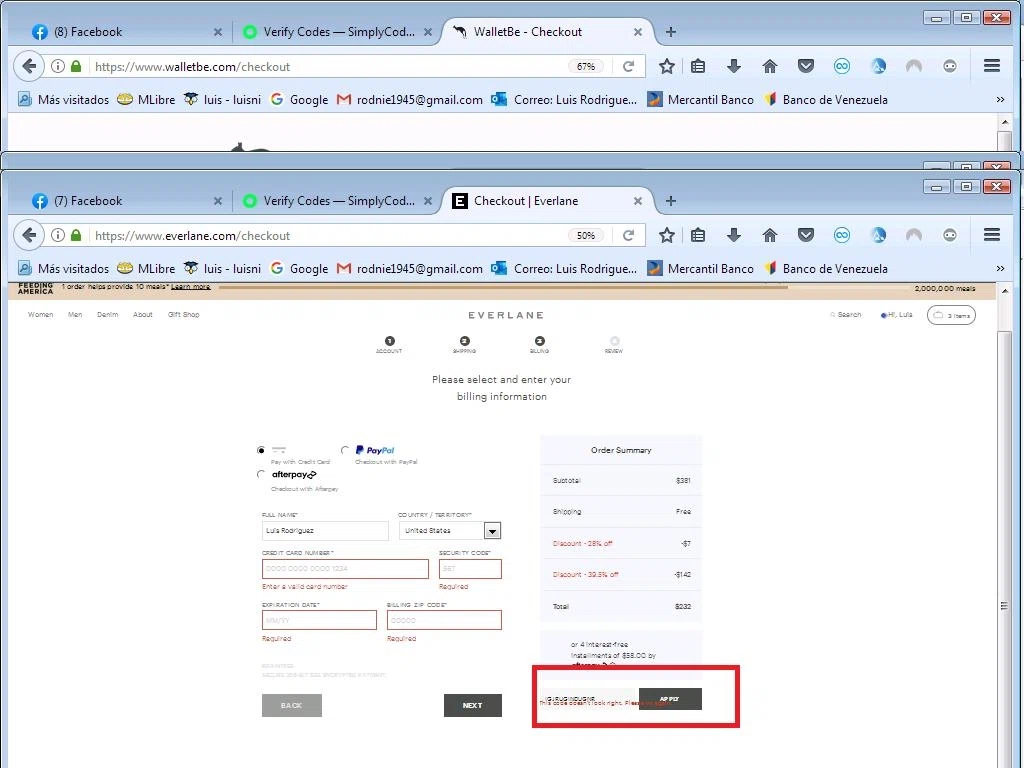Open Downloads arrow in WalletBe window
1024x768 pixels.
coord(733,66)
